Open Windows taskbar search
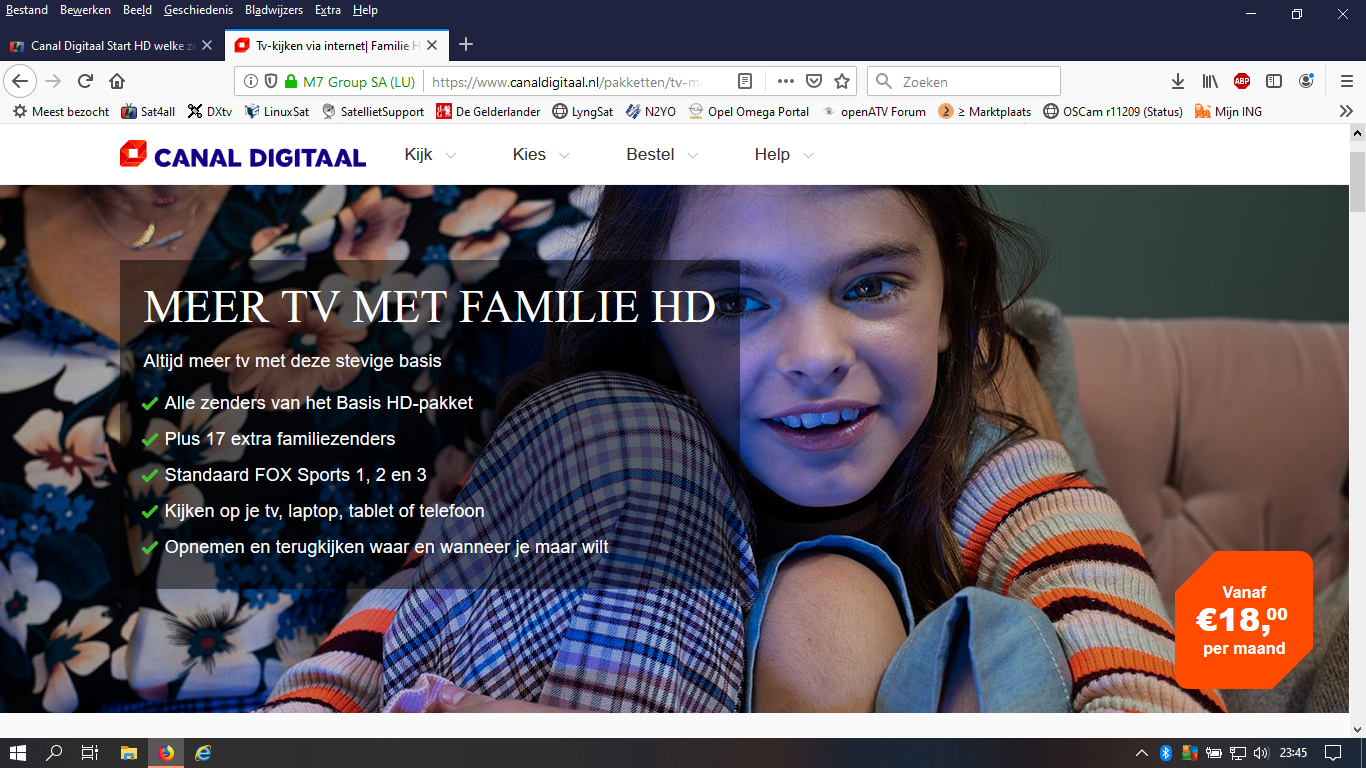This screenshot has width=1366, height=768. point(54,752)
